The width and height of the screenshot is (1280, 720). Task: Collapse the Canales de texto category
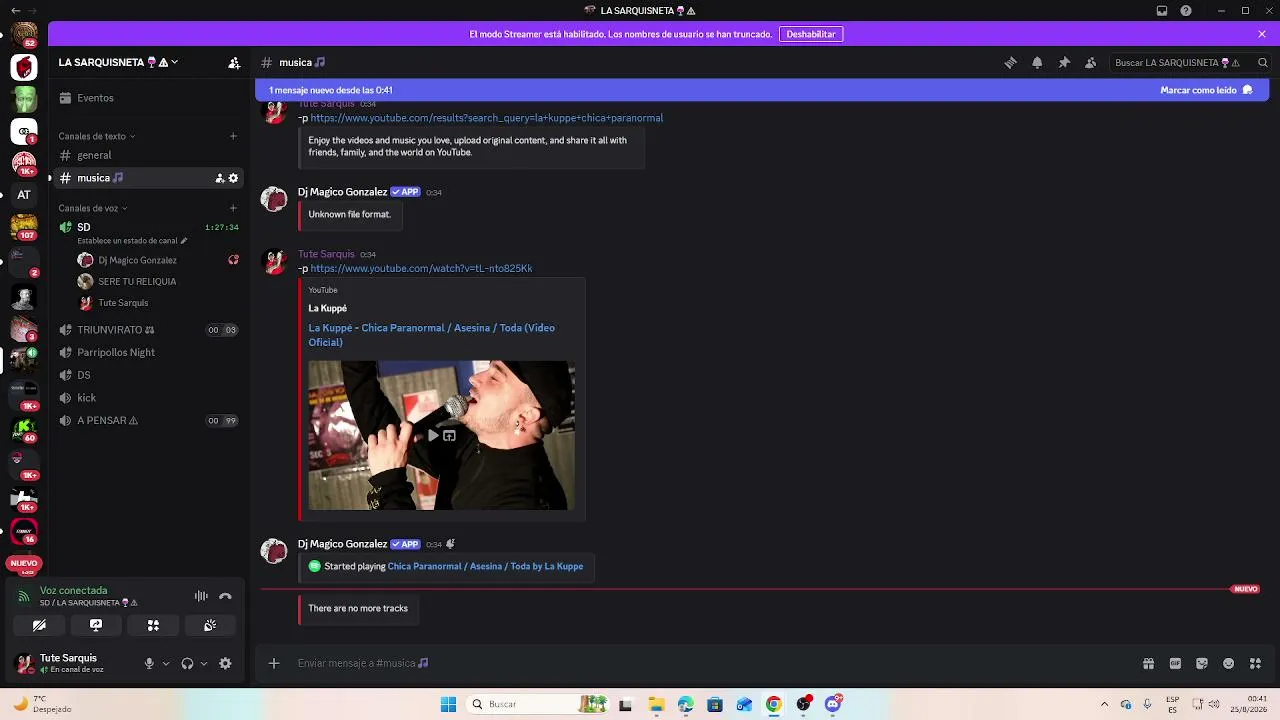click(96, 136)
